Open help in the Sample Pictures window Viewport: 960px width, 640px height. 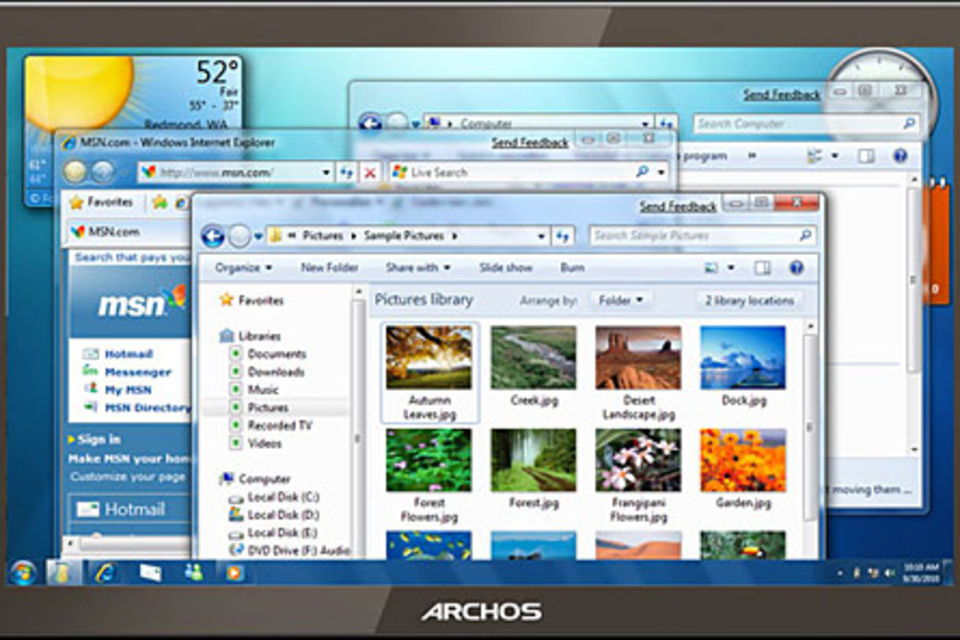click(796, 268)
